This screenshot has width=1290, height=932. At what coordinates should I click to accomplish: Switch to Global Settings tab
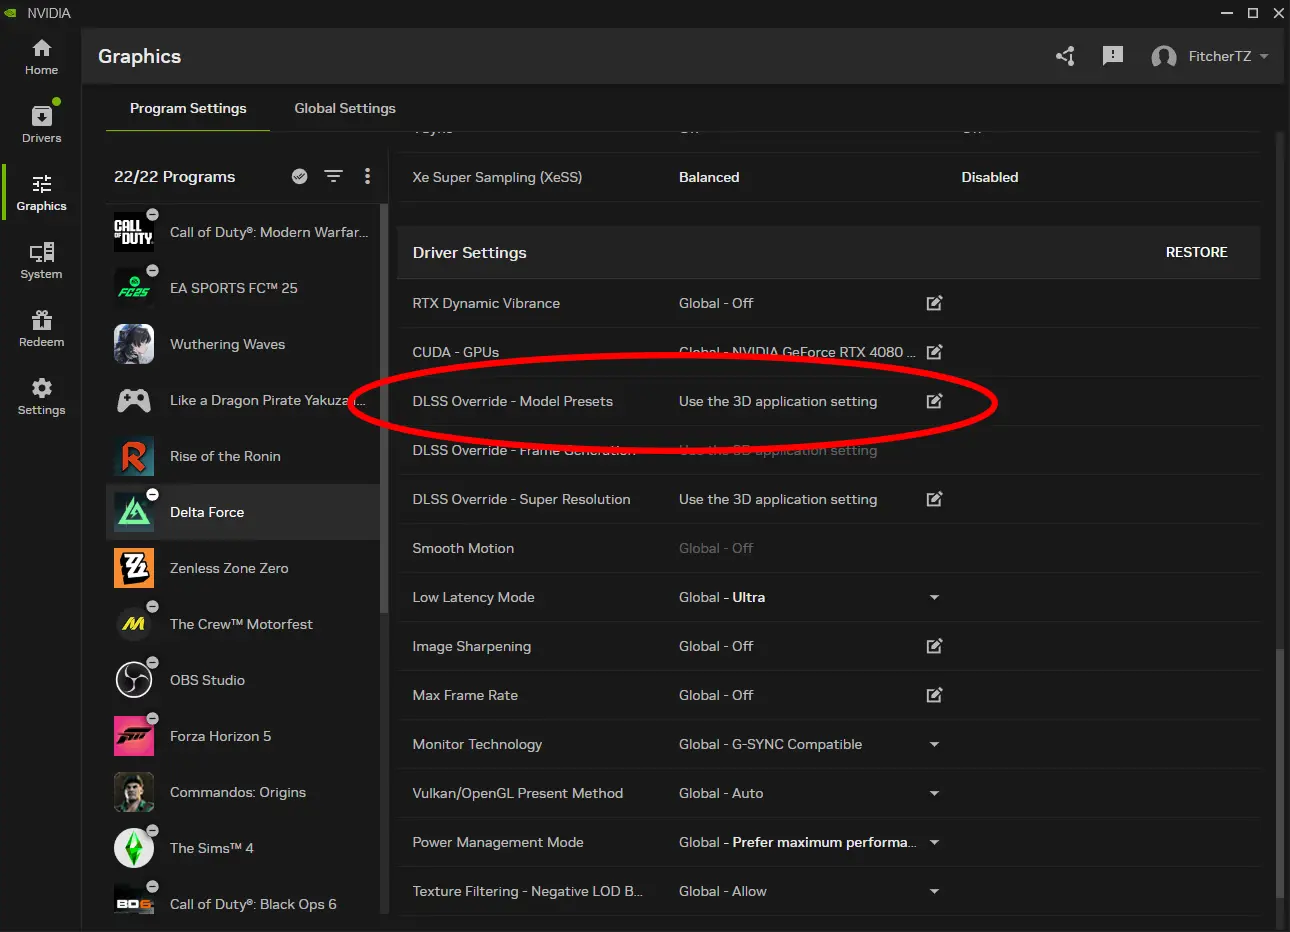click(x=345, y=108)
